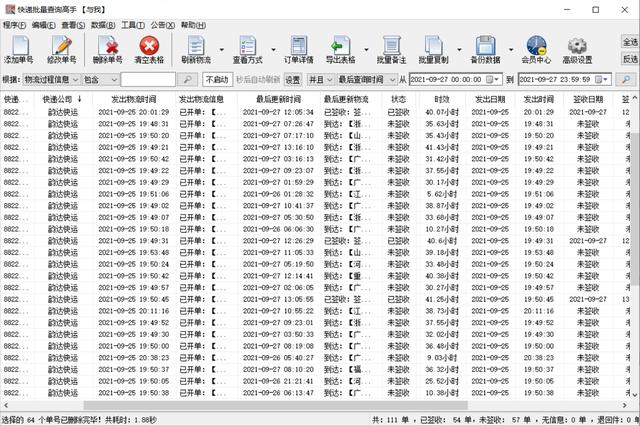Expand dropdown arrow next to 刷新物流
The width and height of the screenshot is (640, 426).
coord(222,50)
